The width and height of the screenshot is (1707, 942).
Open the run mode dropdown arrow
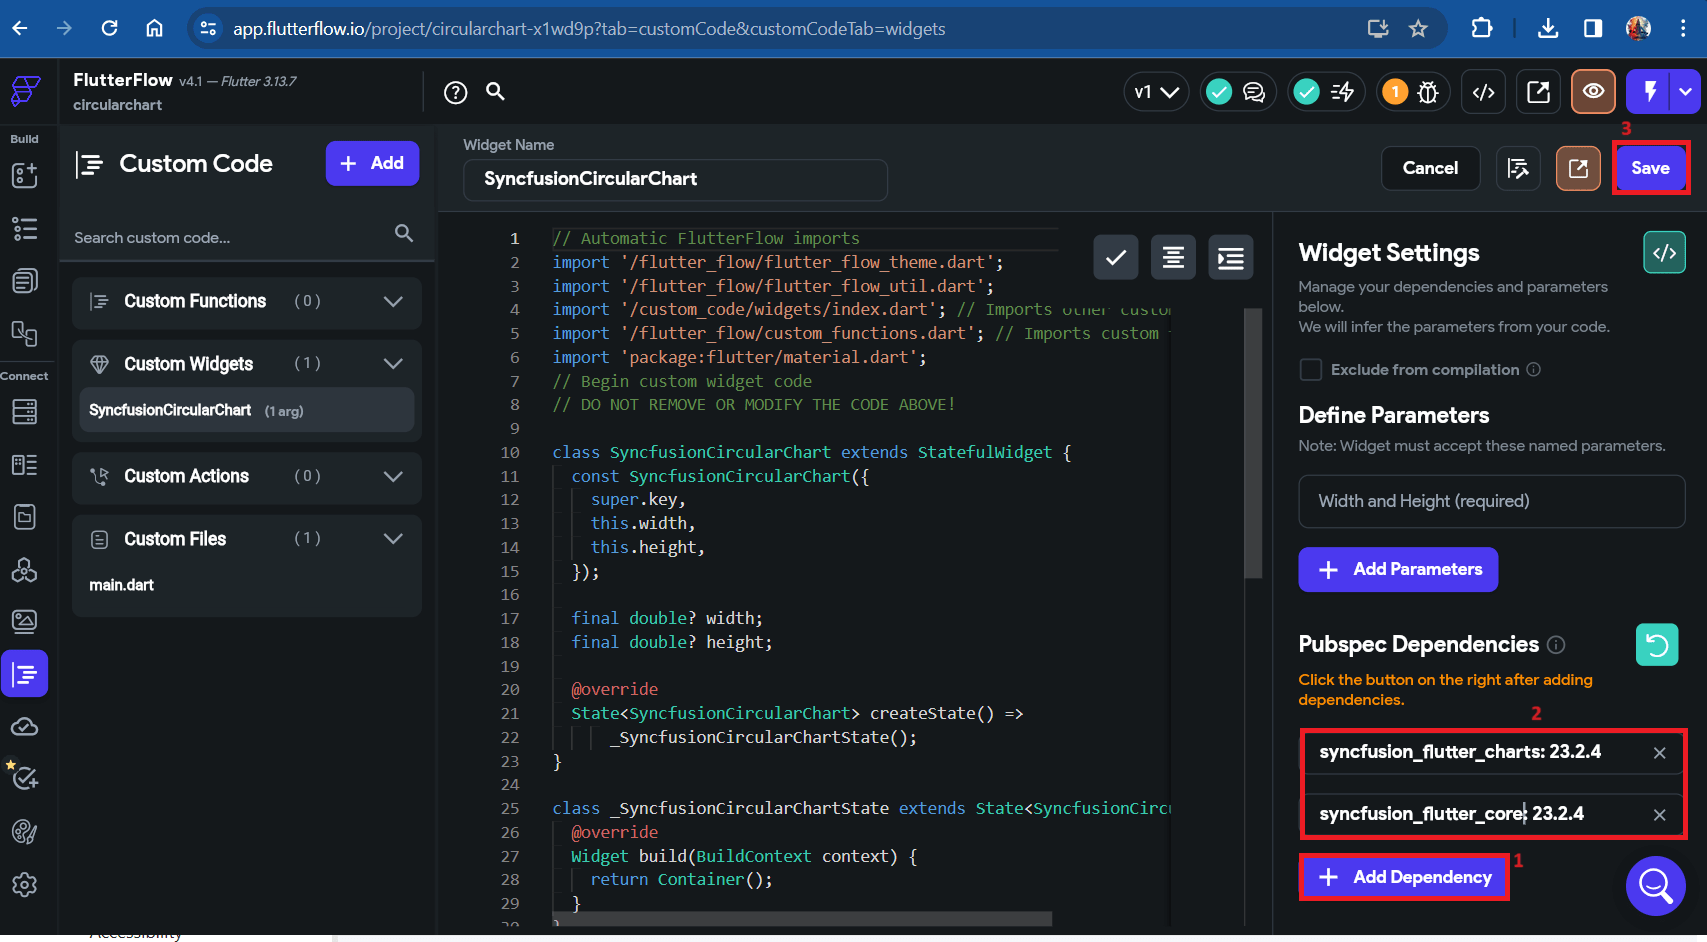tap(1686, 92)
